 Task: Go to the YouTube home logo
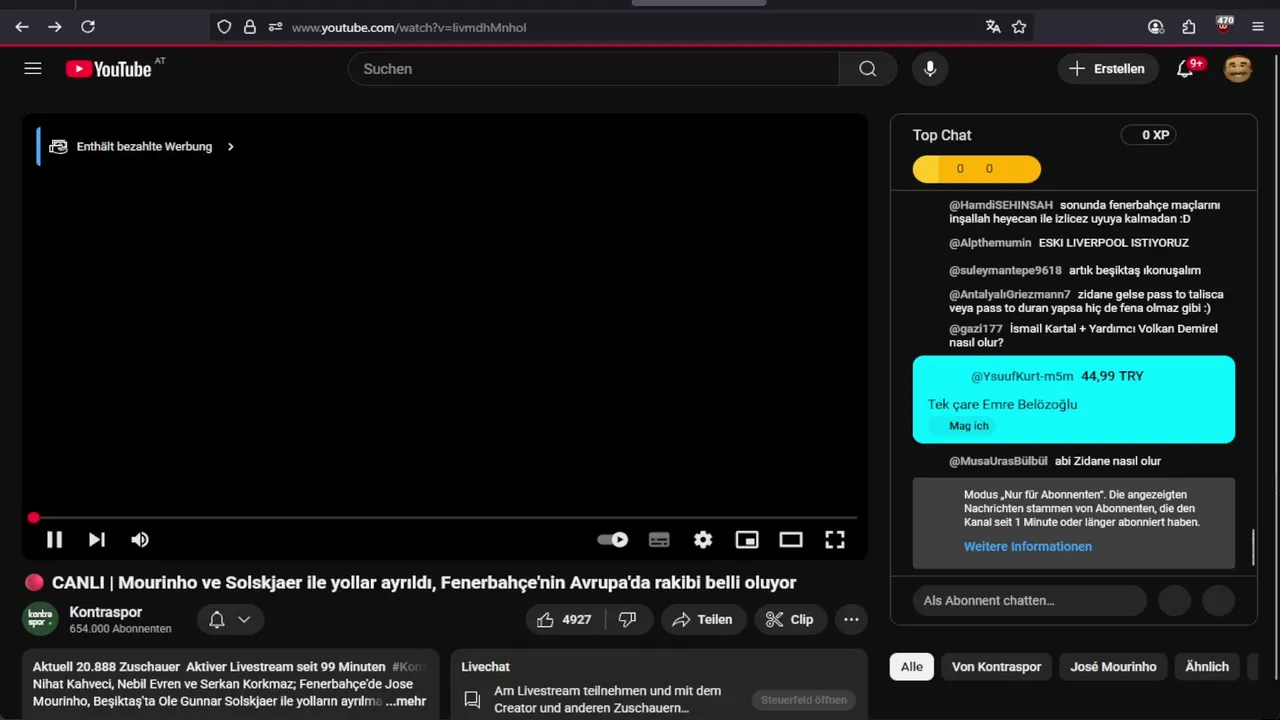click(x=109, y=68)
